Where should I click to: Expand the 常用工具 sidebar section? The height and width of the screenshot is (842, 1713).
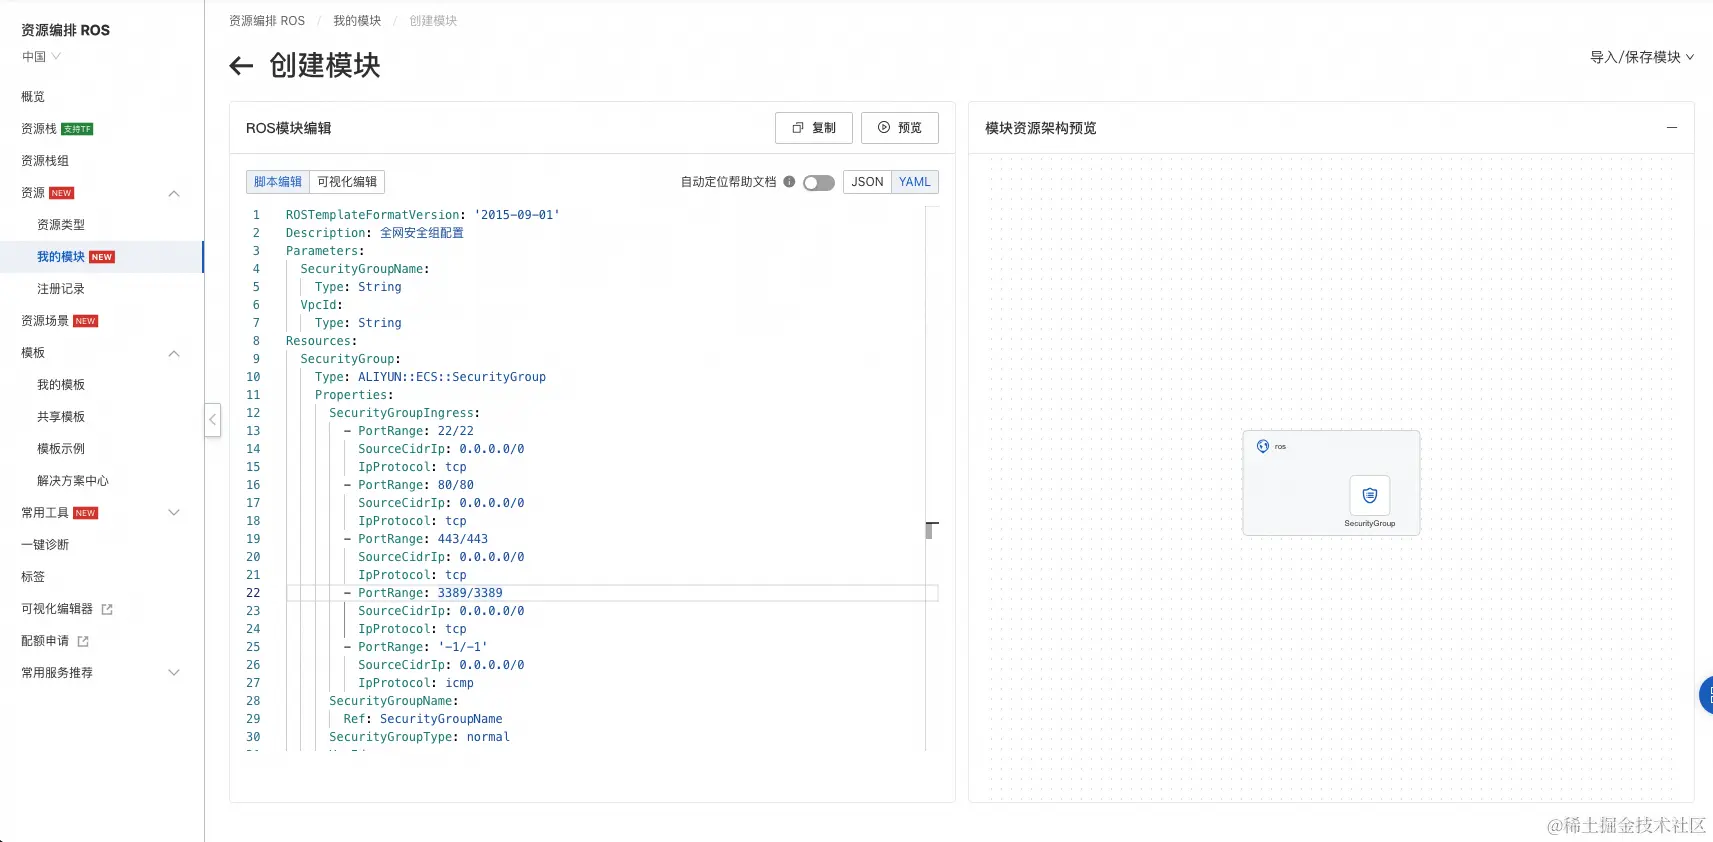point(174,513)
